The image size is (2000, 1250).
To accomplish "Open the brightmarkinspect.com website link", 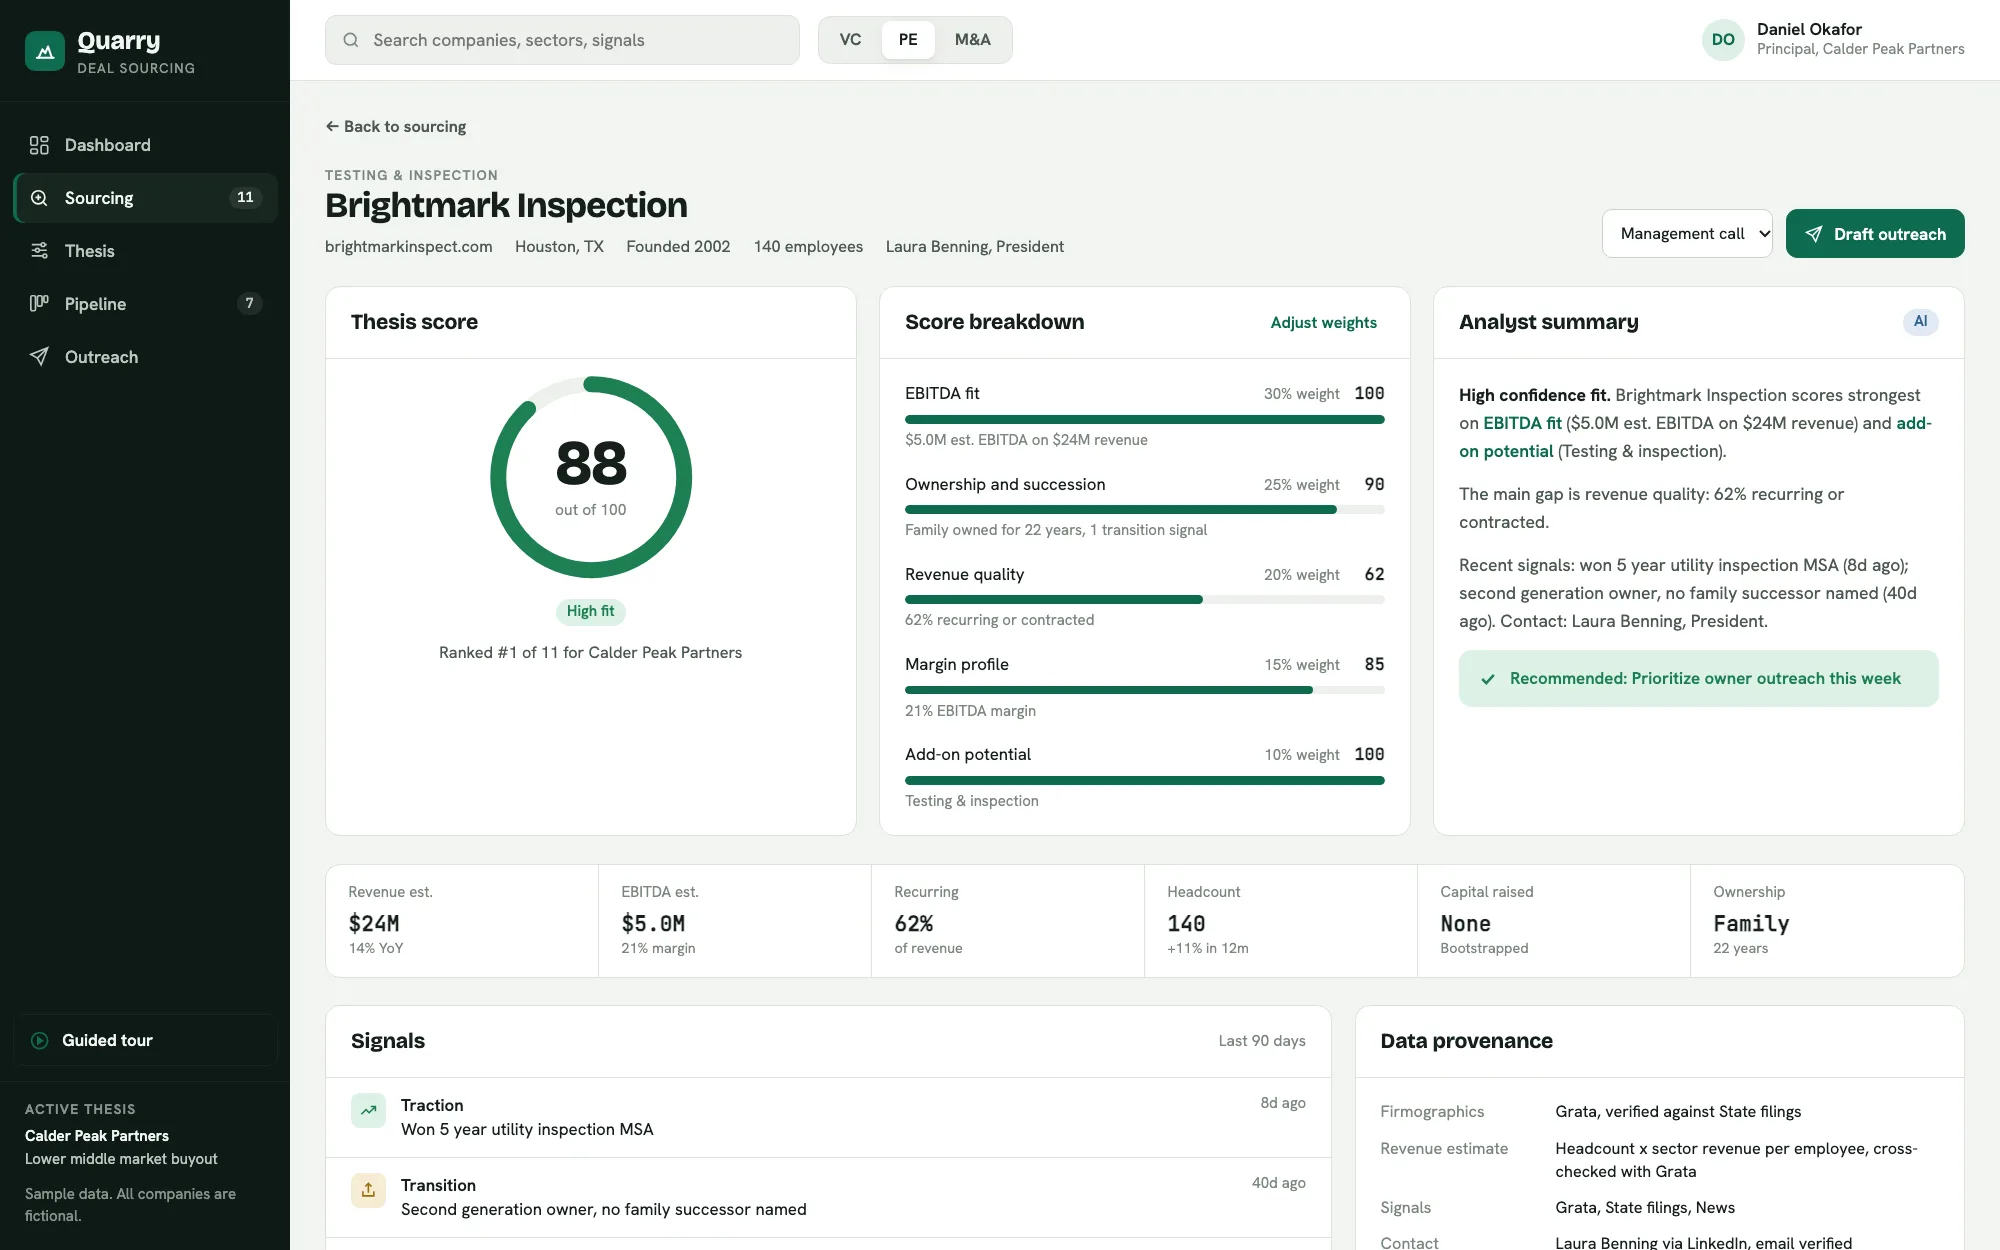I will click(x=408, y=247).
